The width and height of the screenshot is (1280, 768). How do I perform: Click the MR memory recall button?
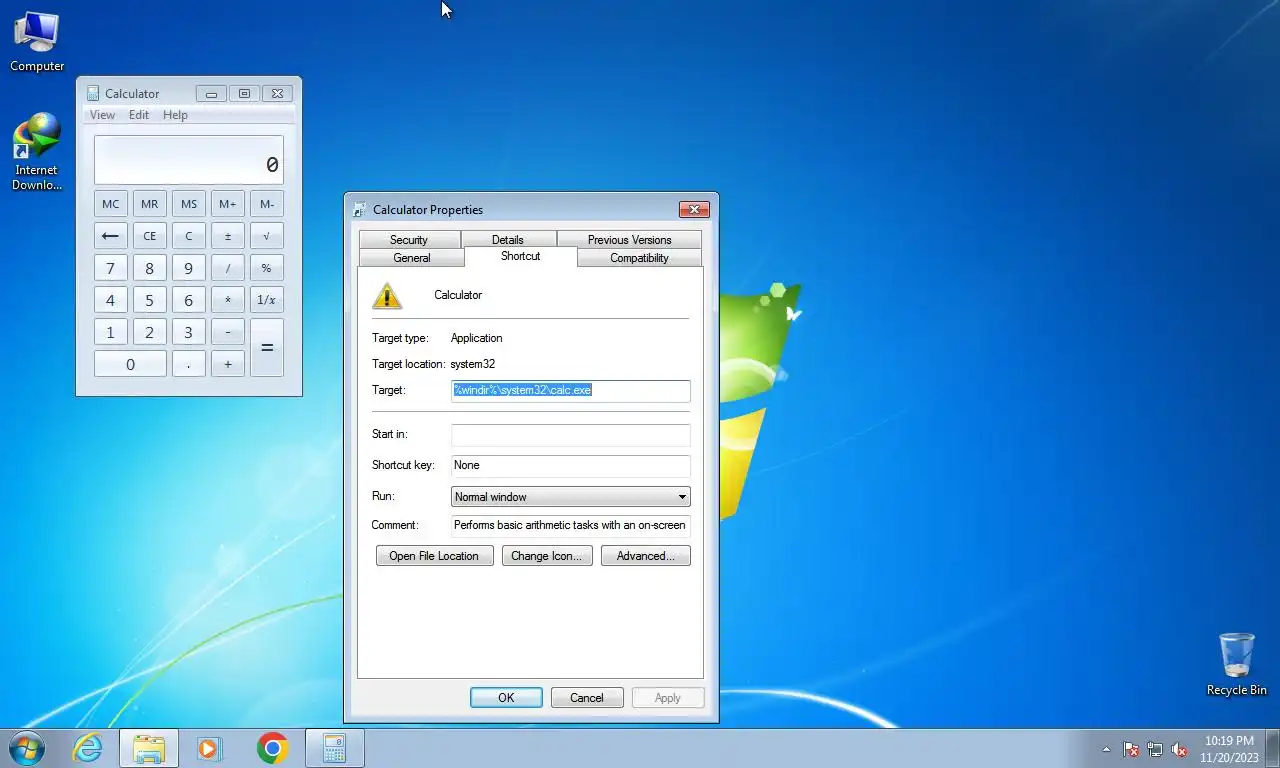pos(149,204)
